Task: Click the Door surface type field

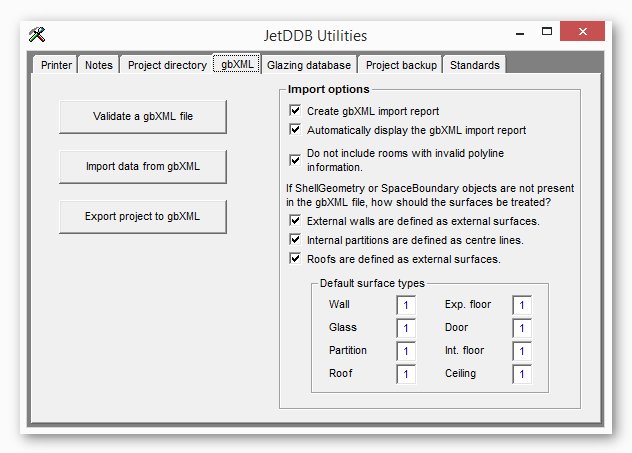Action: click(x=522, y=328)
